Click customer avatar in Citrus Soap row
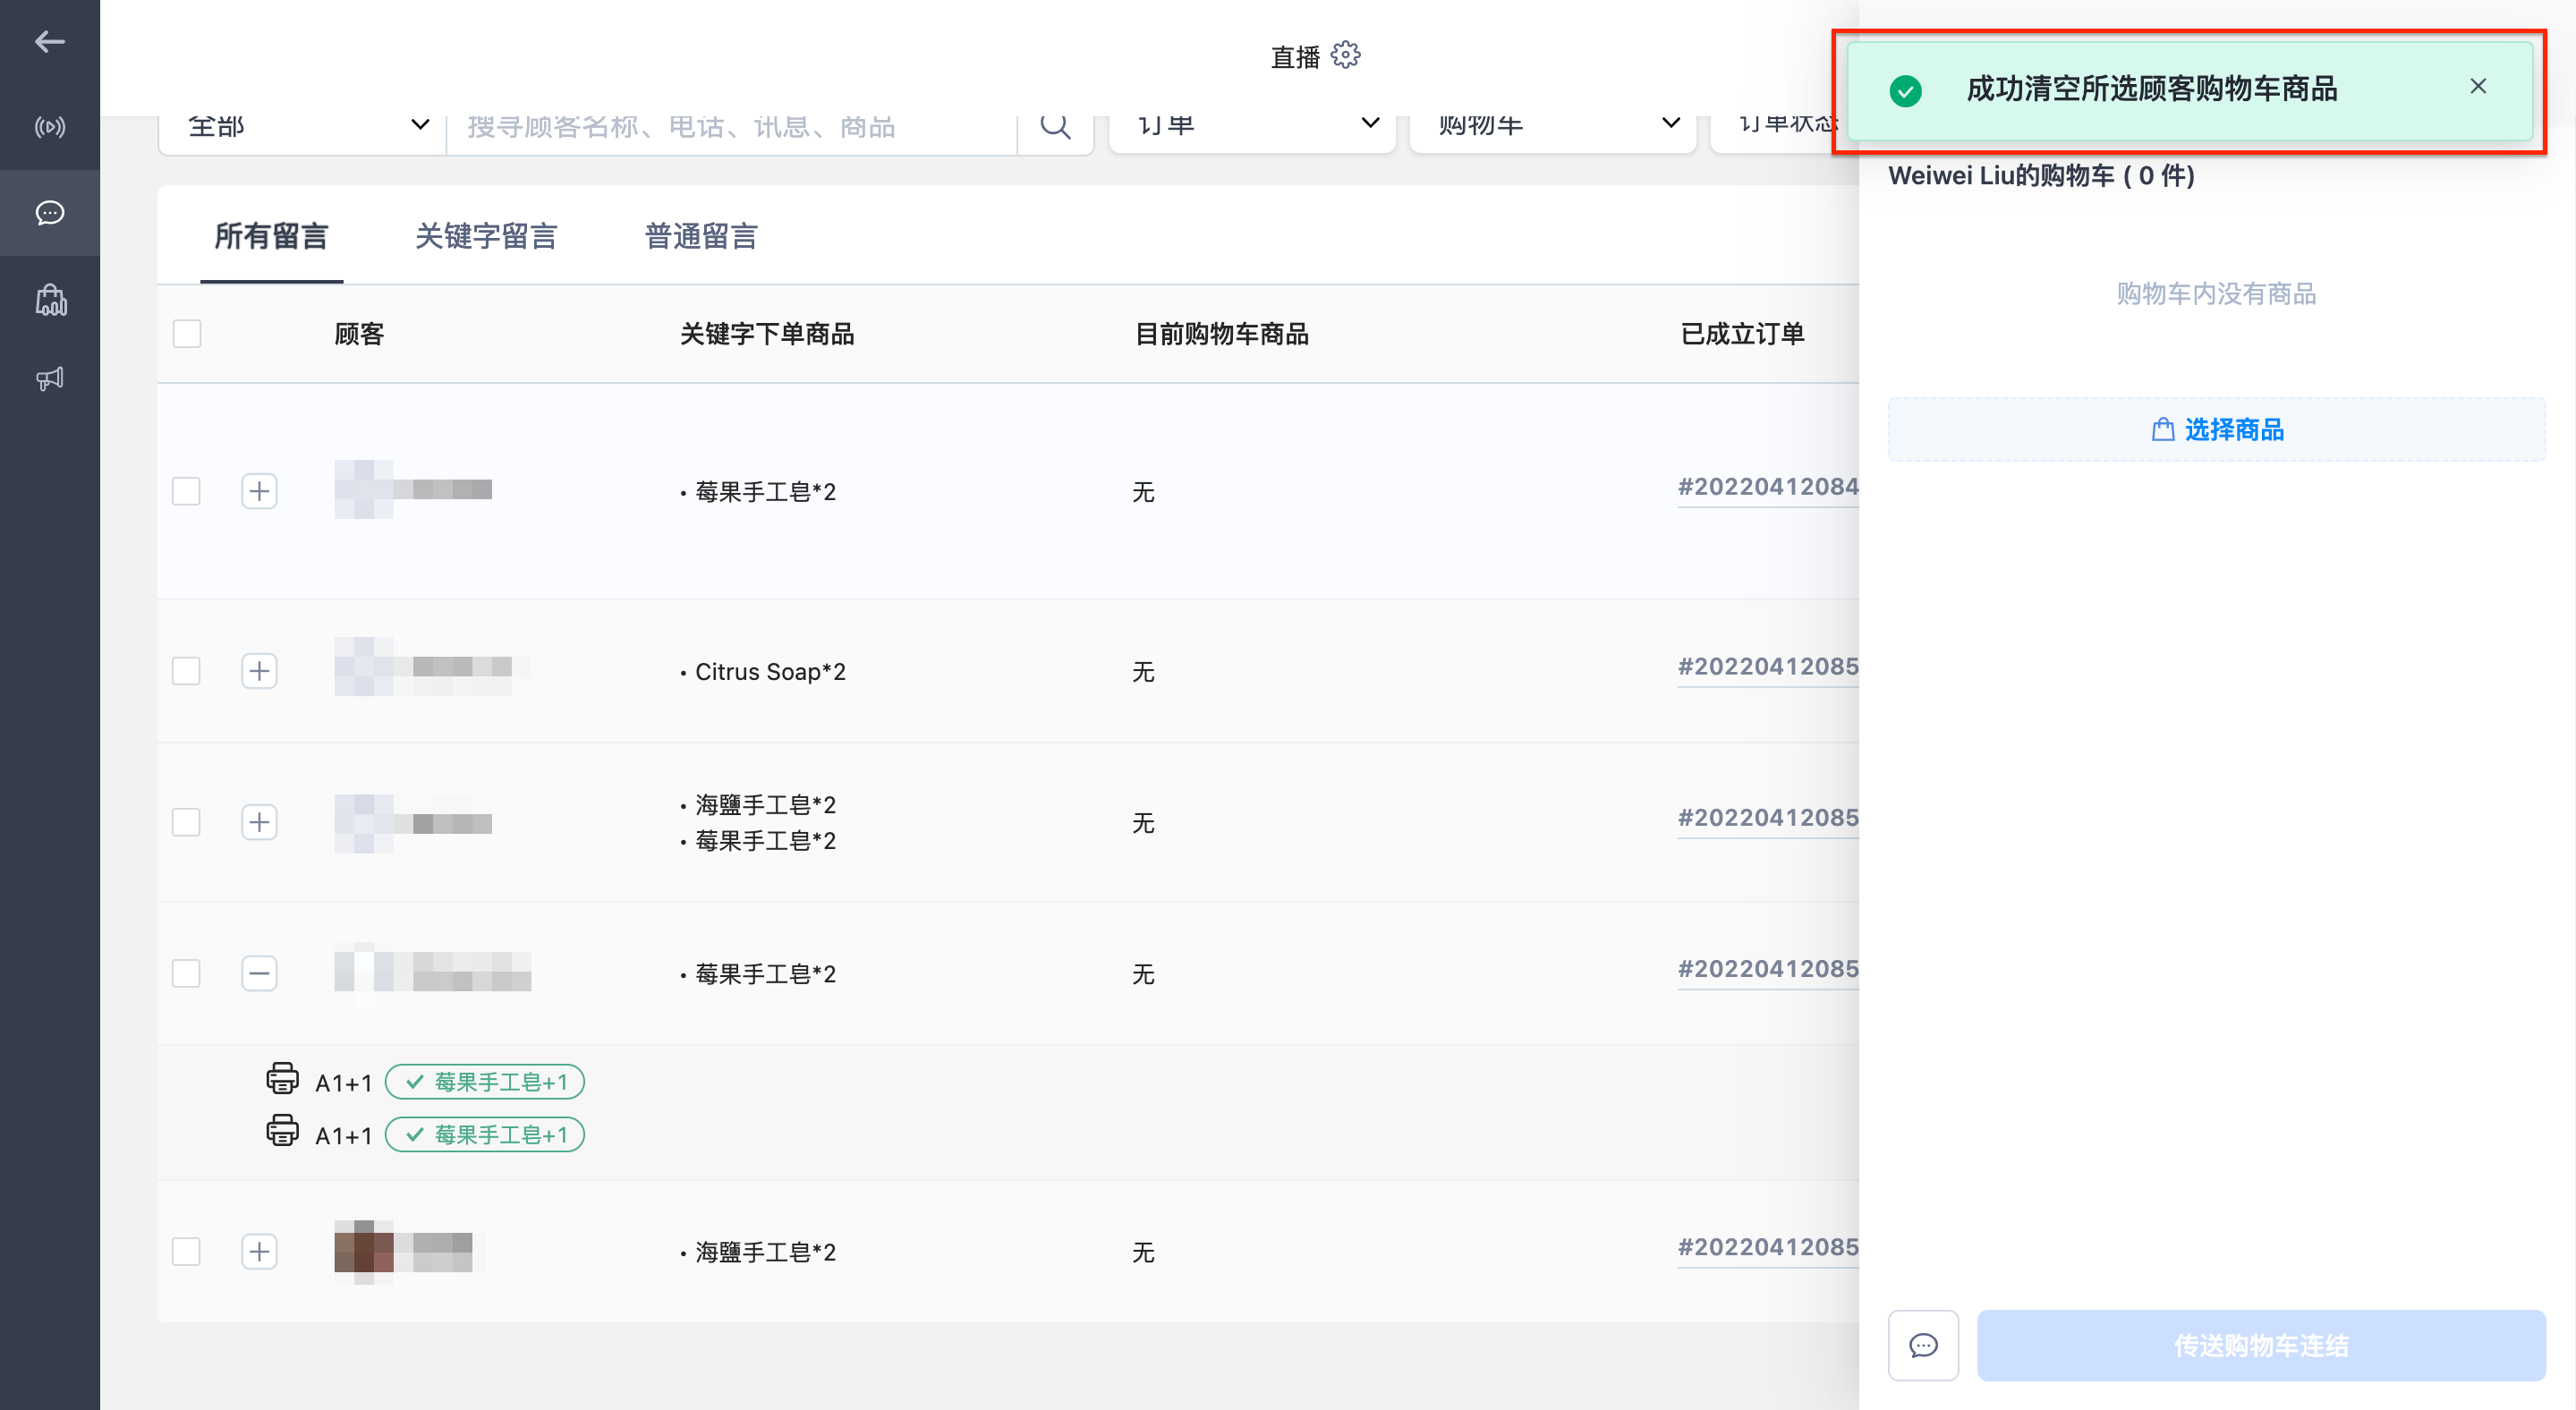 pyautogui.click(x=363, y=667)
